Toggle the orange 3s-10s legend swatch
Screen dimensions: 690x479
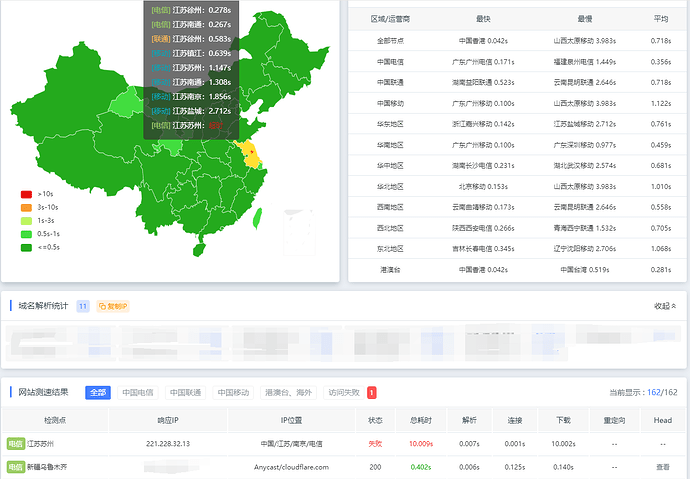click(x=26, y=208)
